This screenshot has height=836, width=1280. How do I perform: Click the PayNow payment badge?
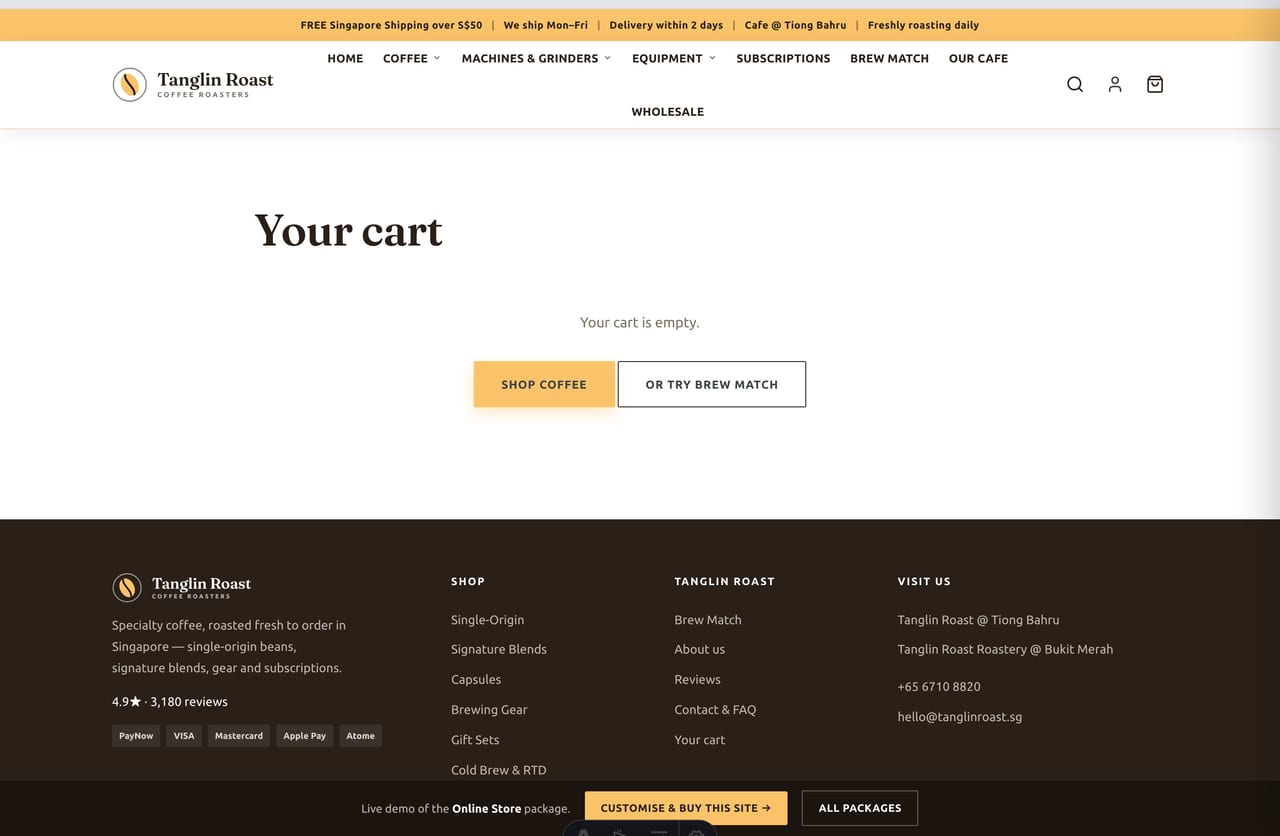136,736
